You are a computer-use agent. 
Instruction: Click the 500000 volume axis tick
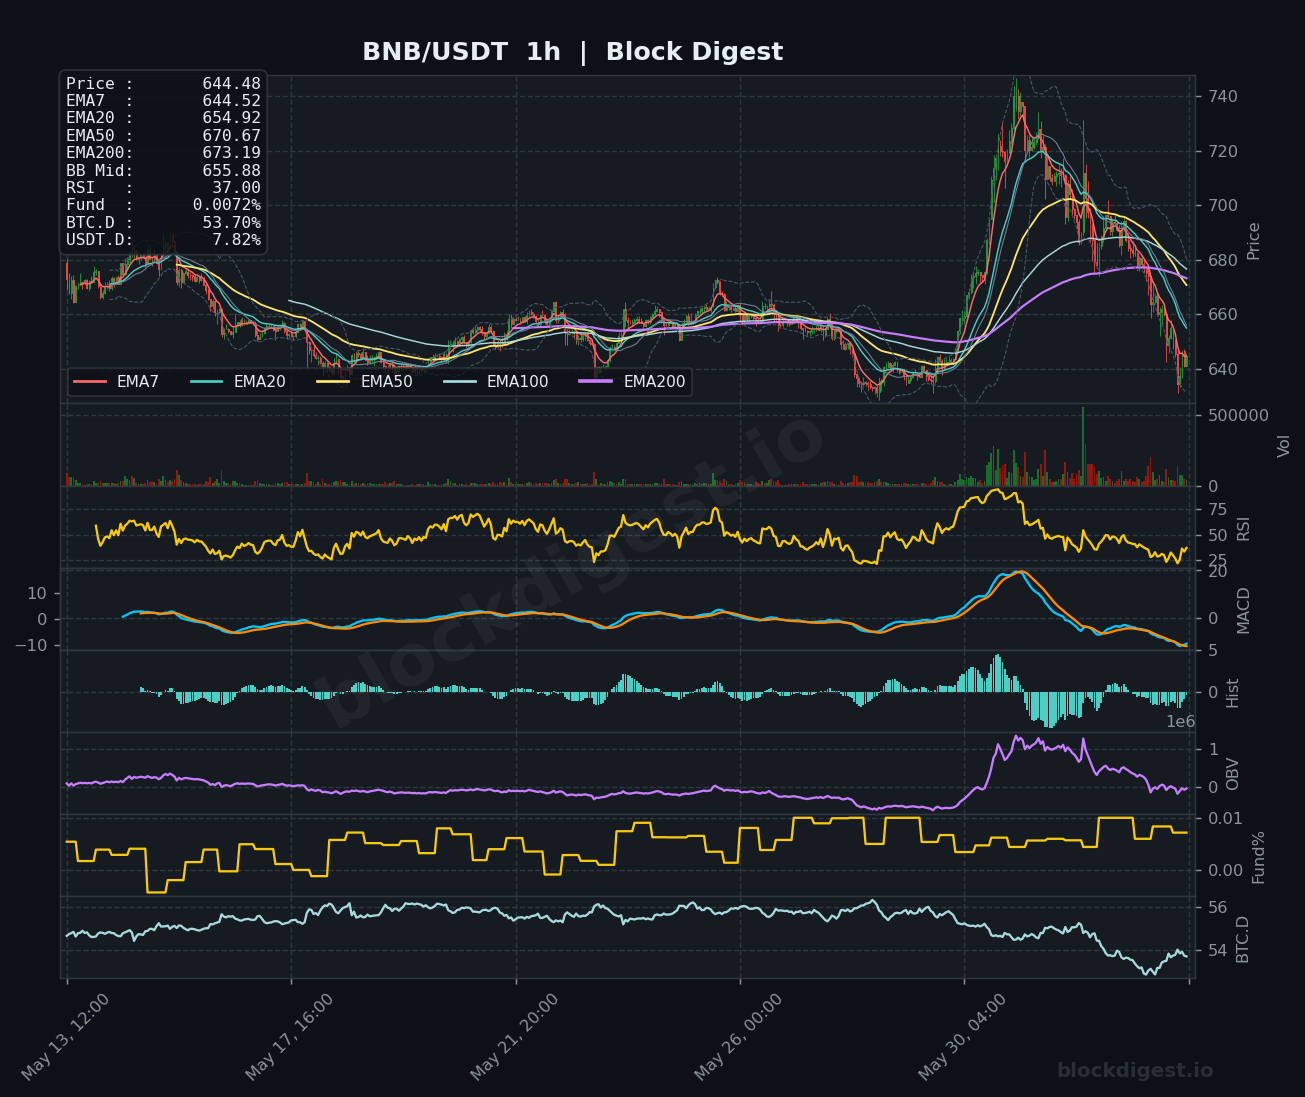click(1238, 416)
